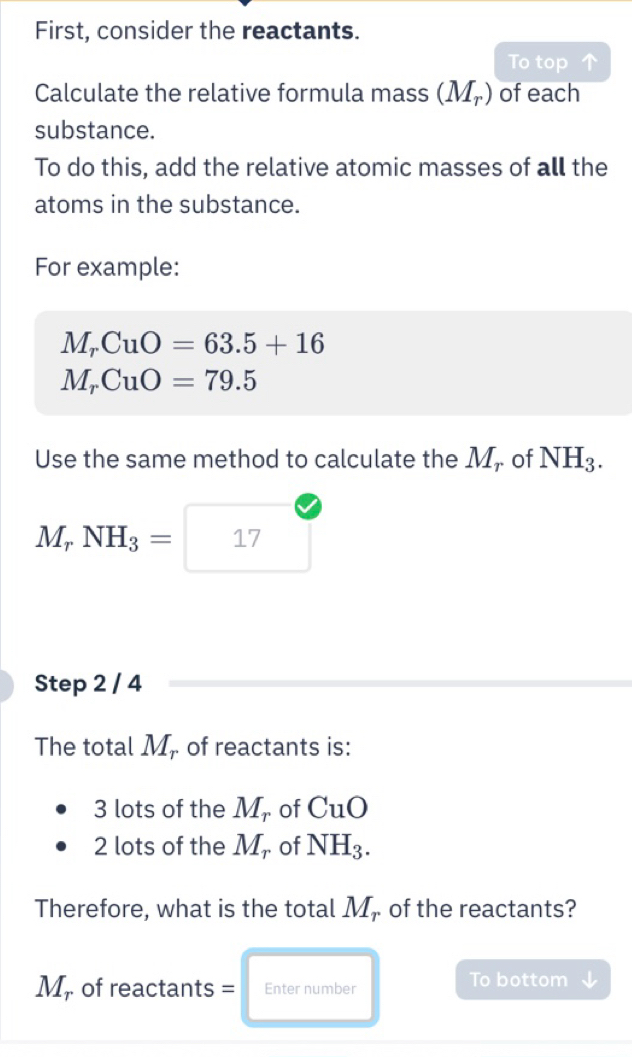Click the grey CuO example calculation box
Screen dimensions: 632x1057
pyautogui.click(x=333, y=363)
